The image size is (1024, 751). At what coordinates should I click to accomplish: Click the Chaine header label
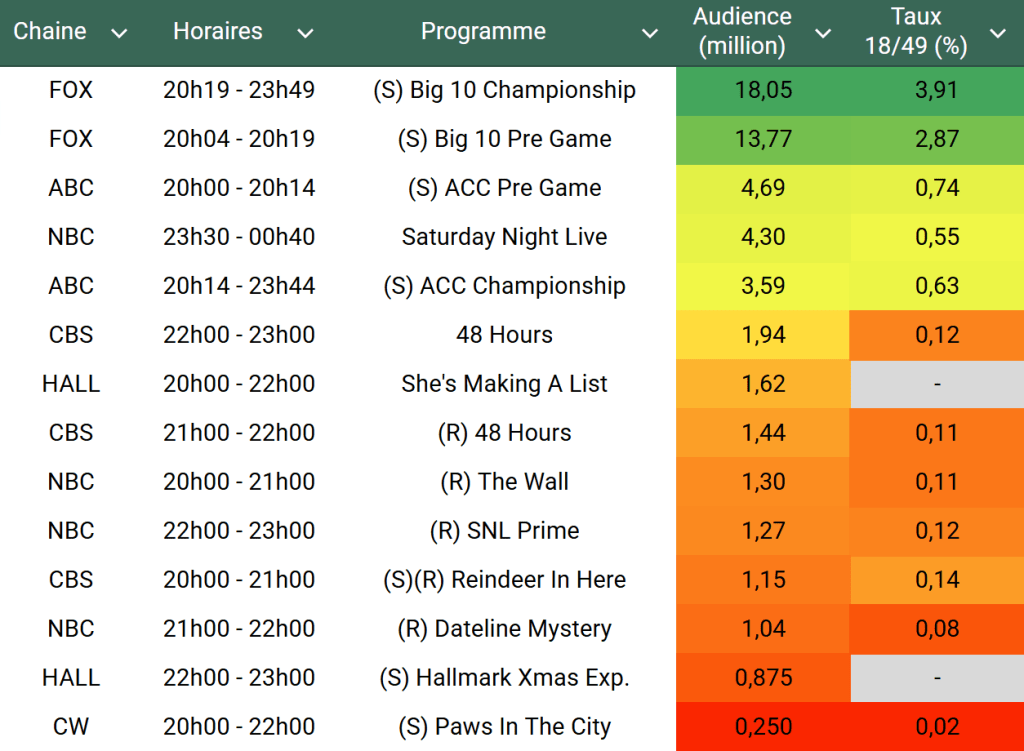[50, 31]
